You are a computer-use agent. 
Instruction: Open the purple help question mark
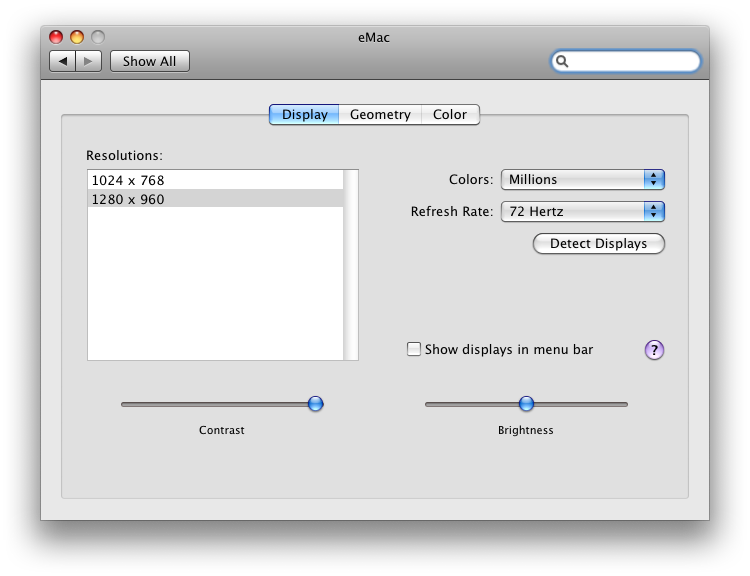pyautogui.click(x=654, y=350)
